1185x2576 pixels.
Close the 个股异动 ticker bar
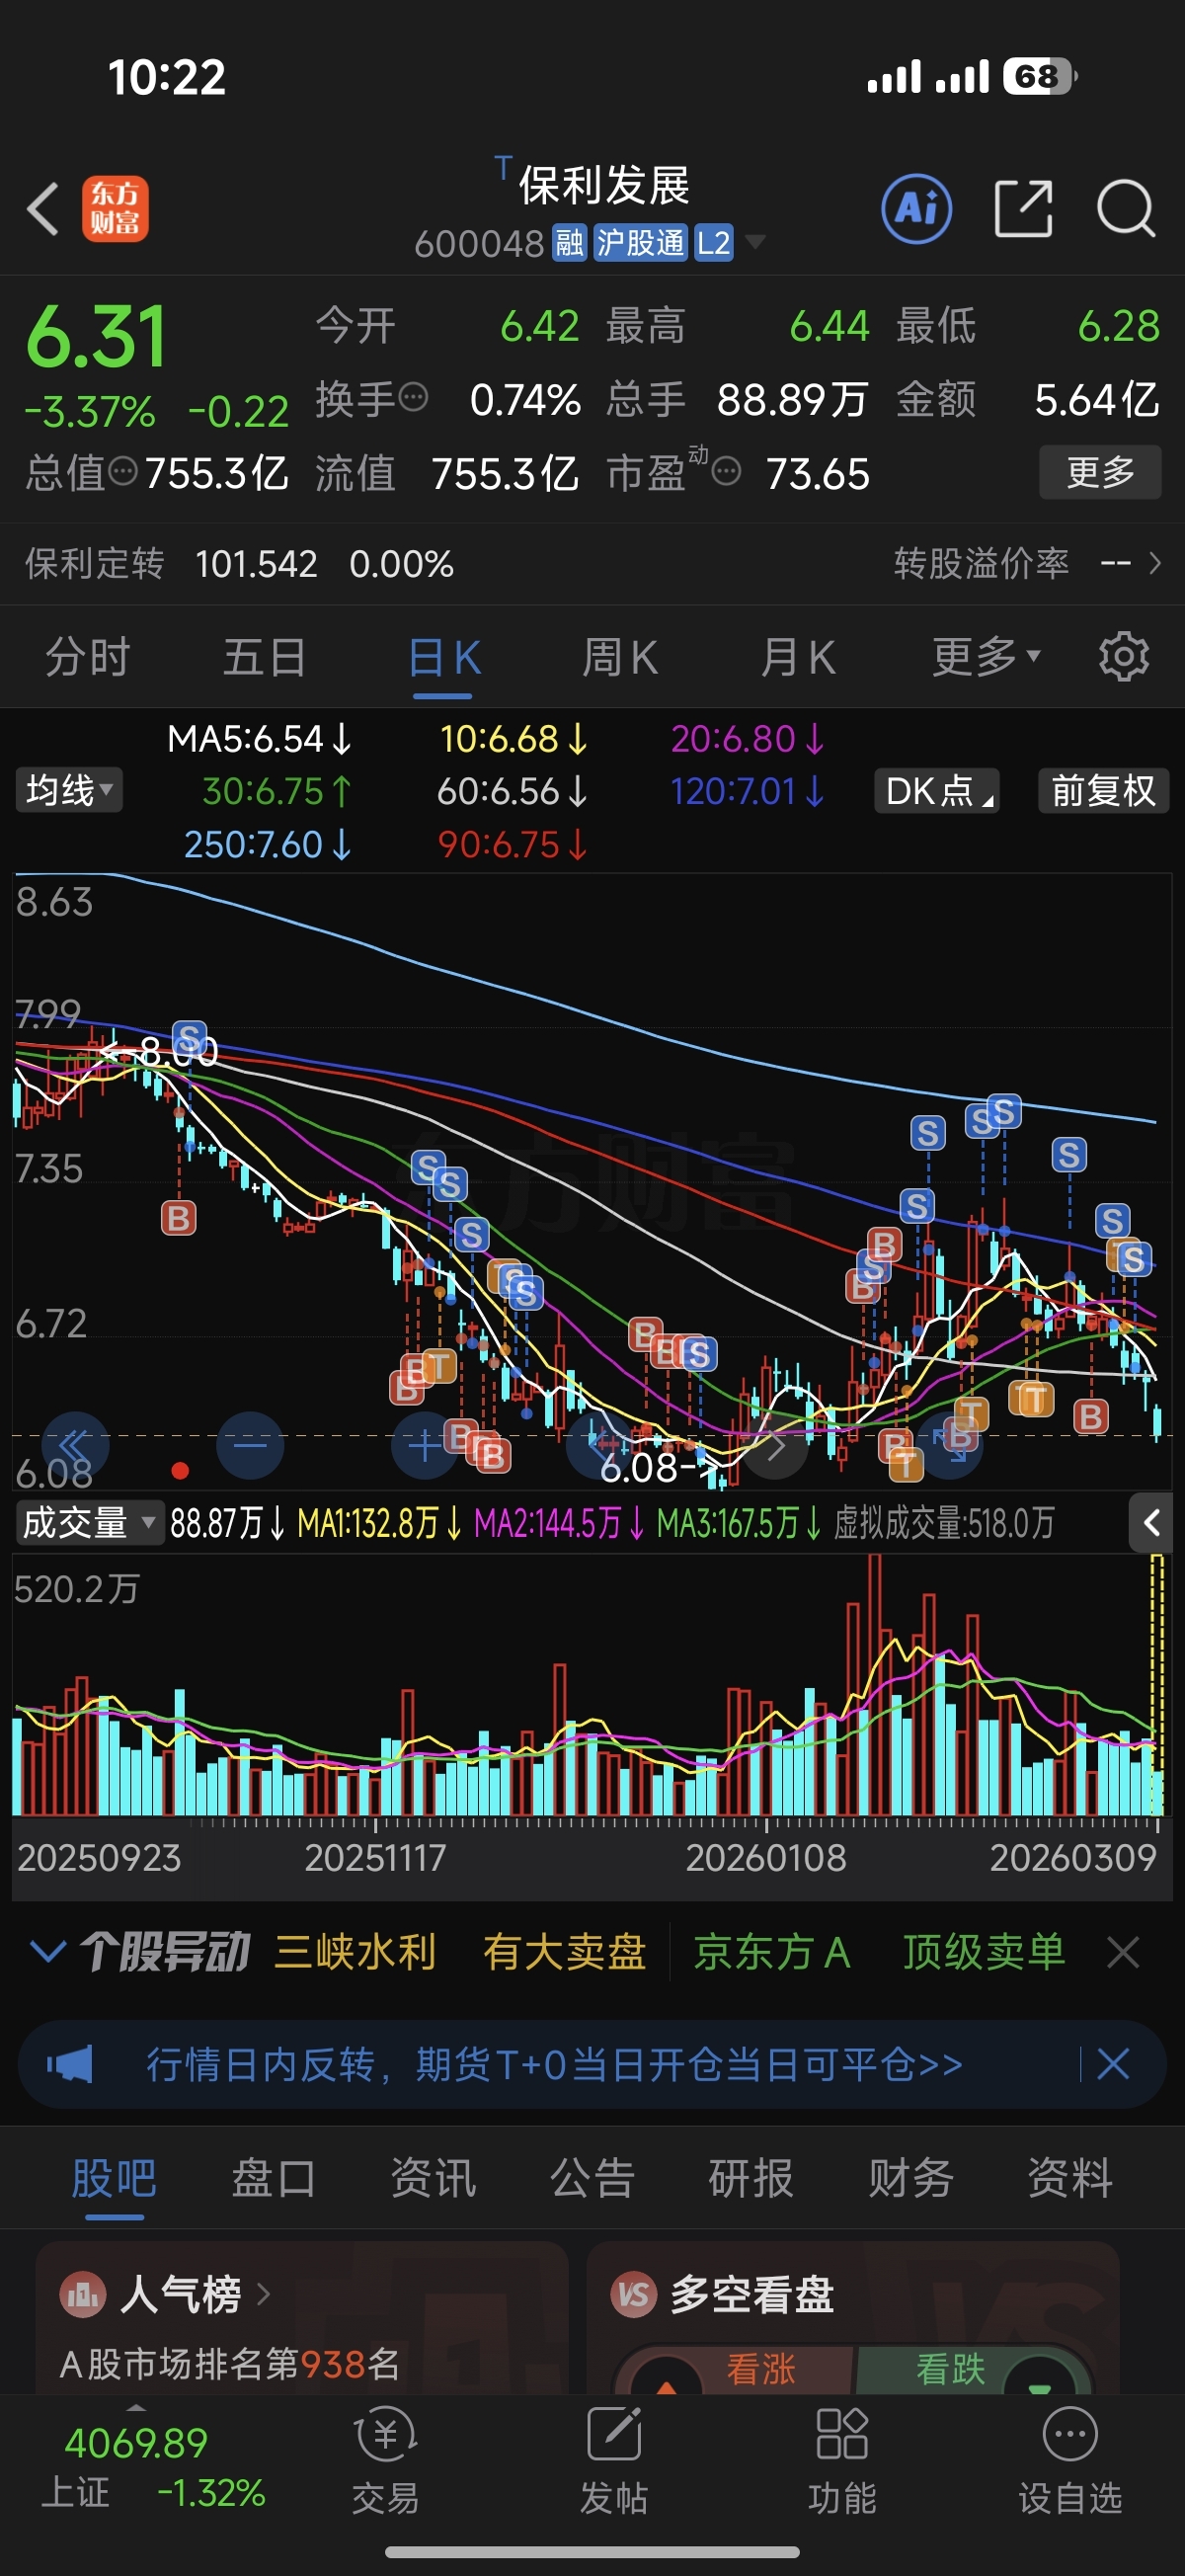point(1124,1952)
